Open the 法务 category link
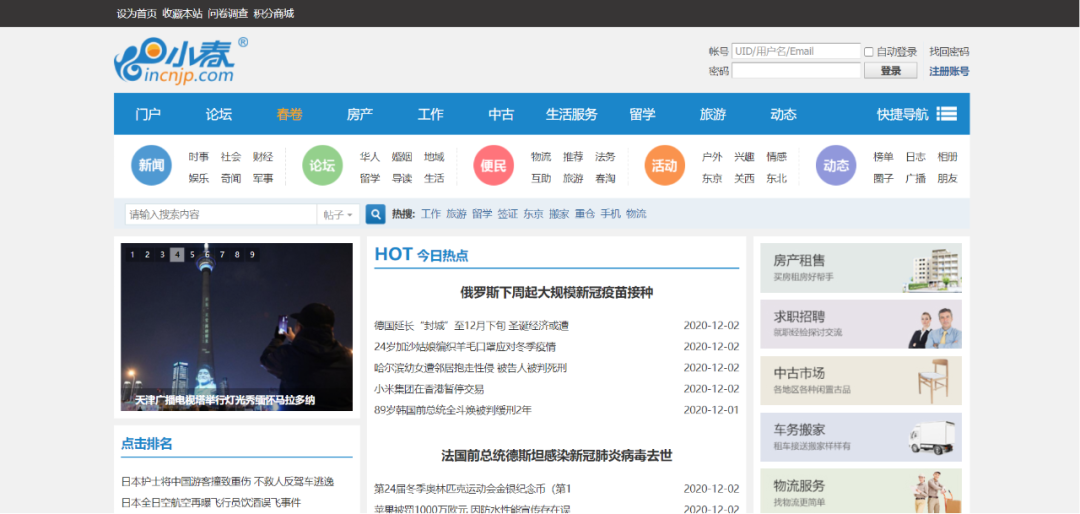This screenshot has width=1080, height=514. (605, 156)
